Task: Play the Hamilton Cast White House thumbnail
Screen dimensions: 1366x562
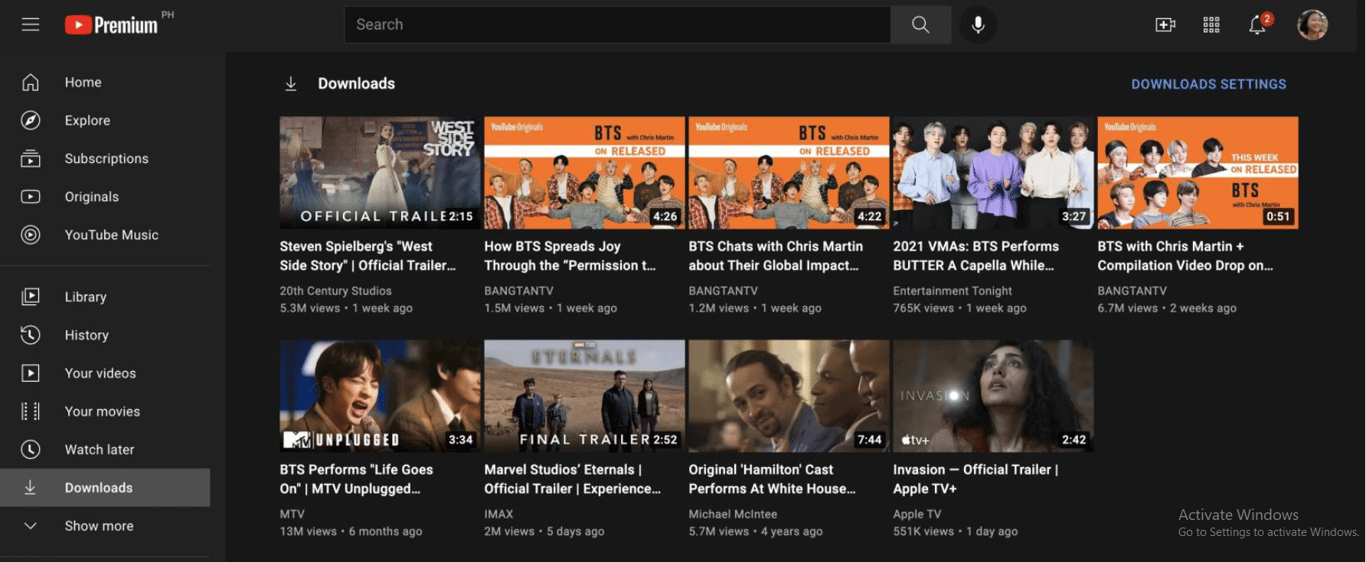Action: tap(789, 396)
